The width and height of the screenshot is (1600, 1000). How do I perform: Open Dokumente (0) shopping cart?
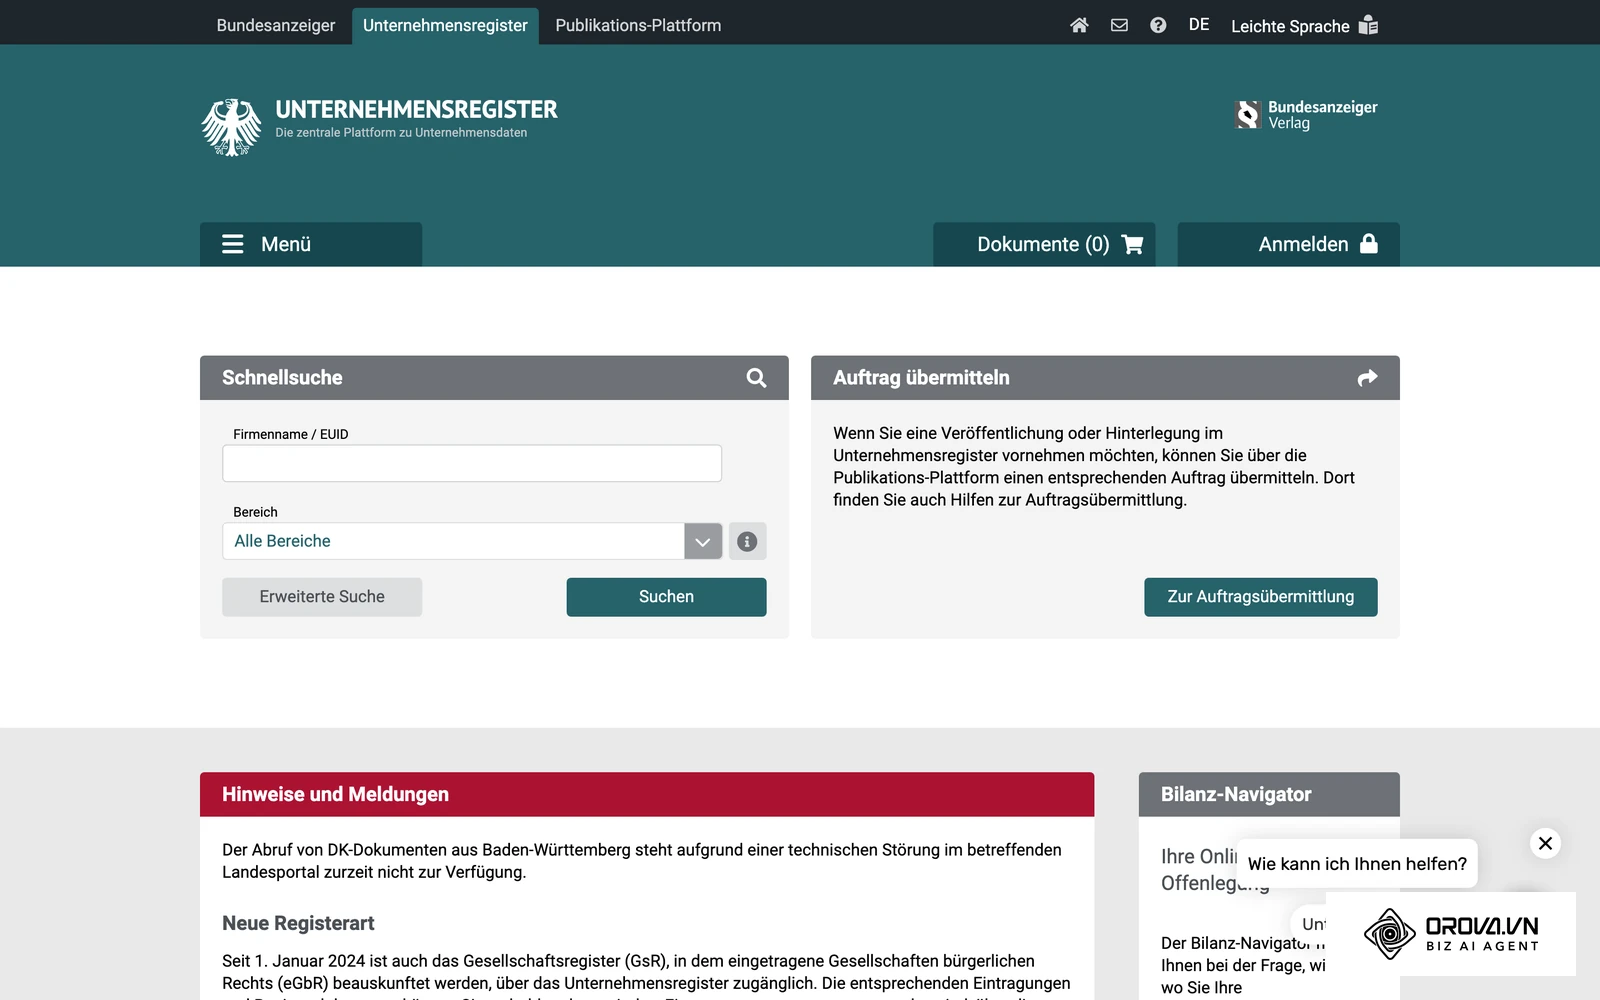[x=1044, y=244]
